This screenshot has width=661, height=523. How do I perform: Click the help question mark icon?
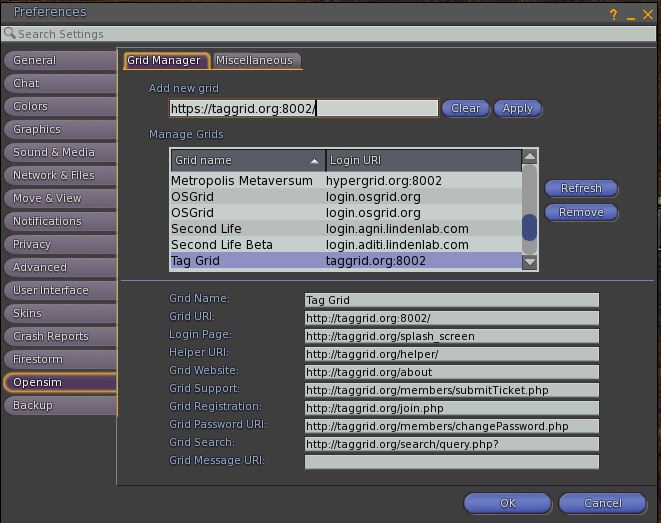[613, 15]
